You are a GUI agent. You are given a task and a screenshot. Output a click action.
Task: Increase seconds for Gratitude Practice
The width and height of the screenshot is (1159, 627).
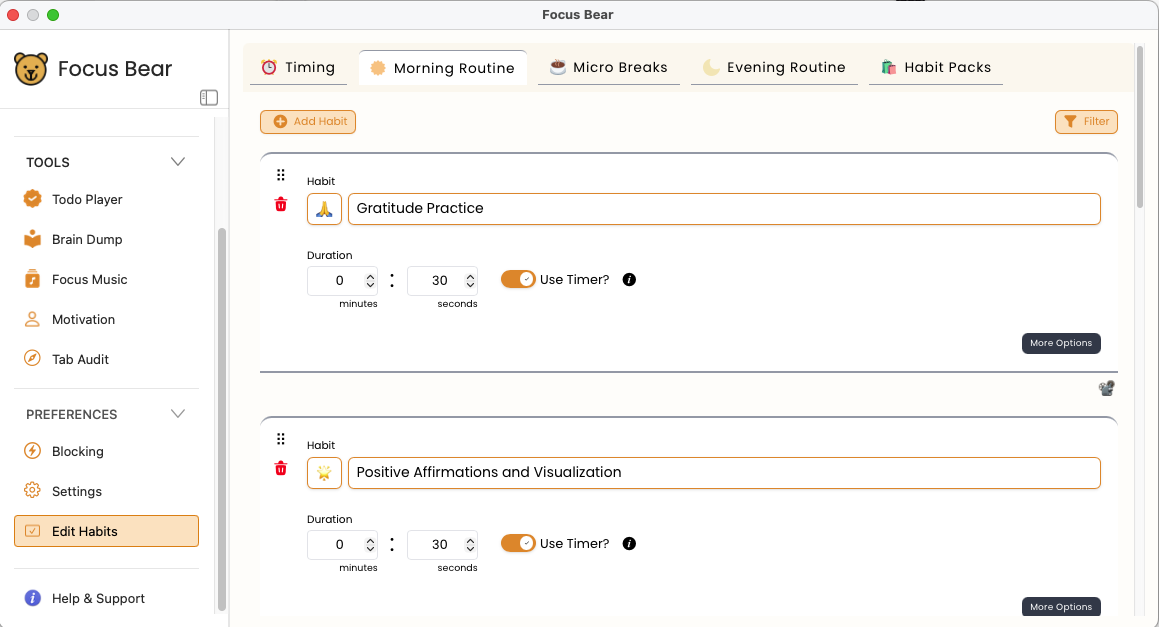[x=470, y=276]
